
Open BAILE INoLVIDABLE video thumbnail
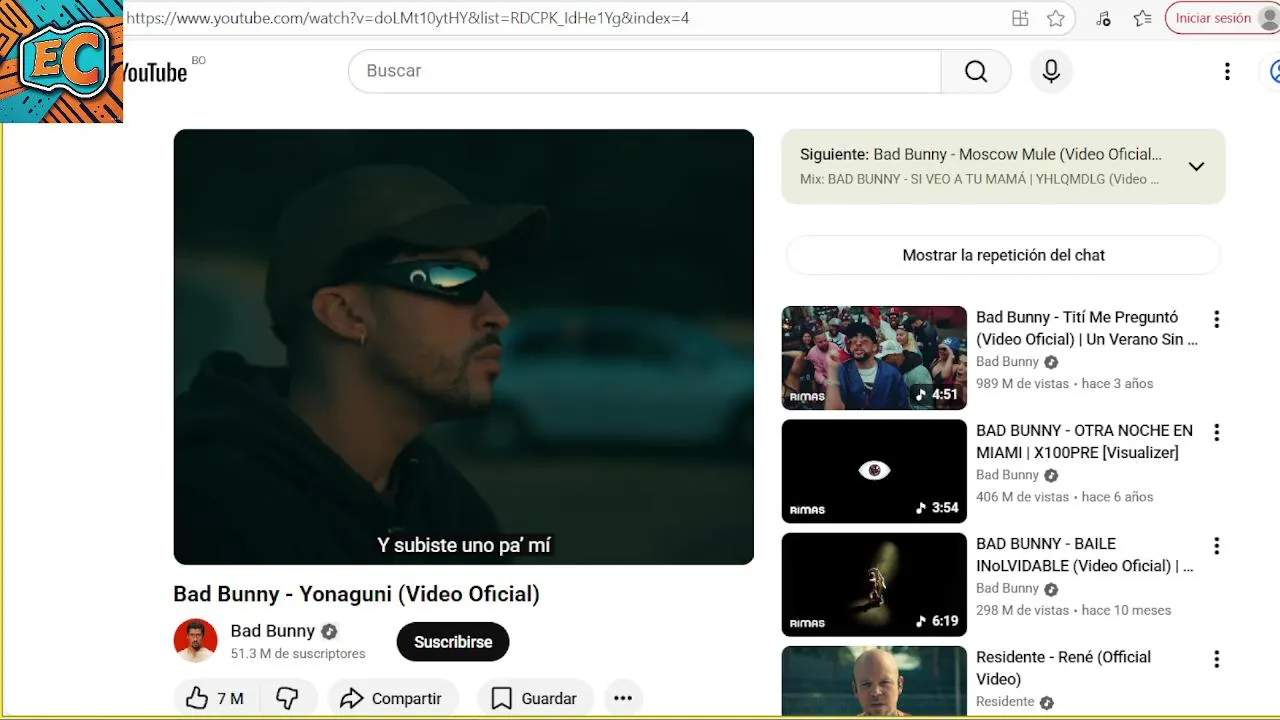tap(874, 584)
